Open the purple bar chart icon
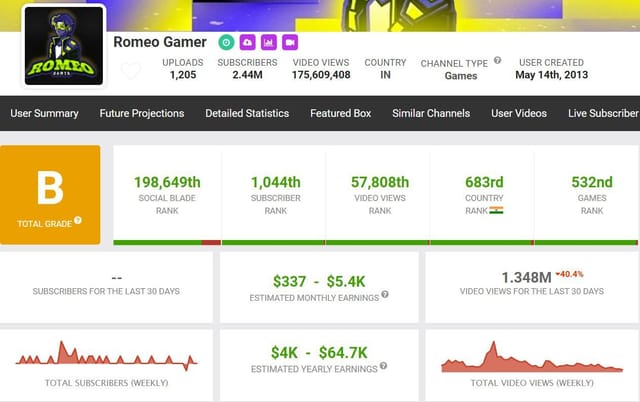The height and width of the screenshot is (402, 640). pos(268,42)
